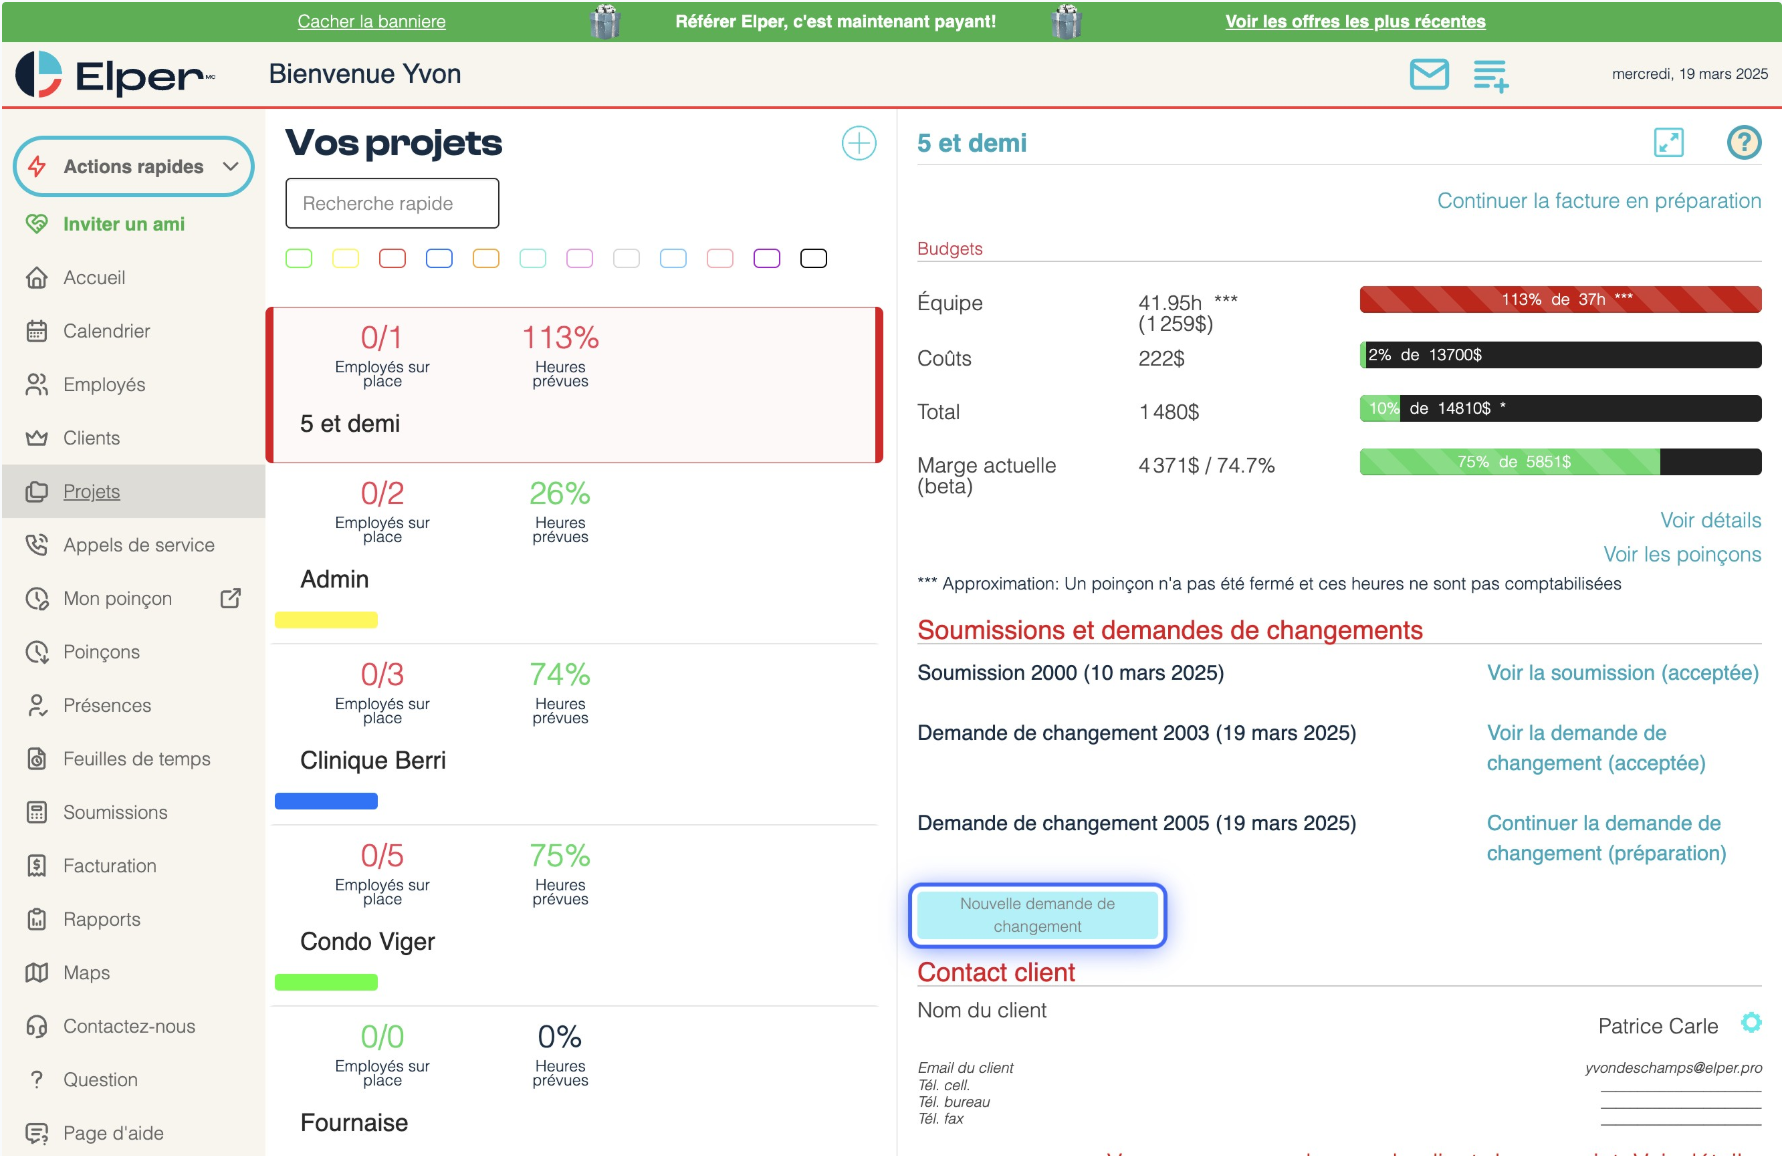This screenshot has width=1782, height=1156.
Task: Filter projects by black color swatch
Action: [814, 259]
